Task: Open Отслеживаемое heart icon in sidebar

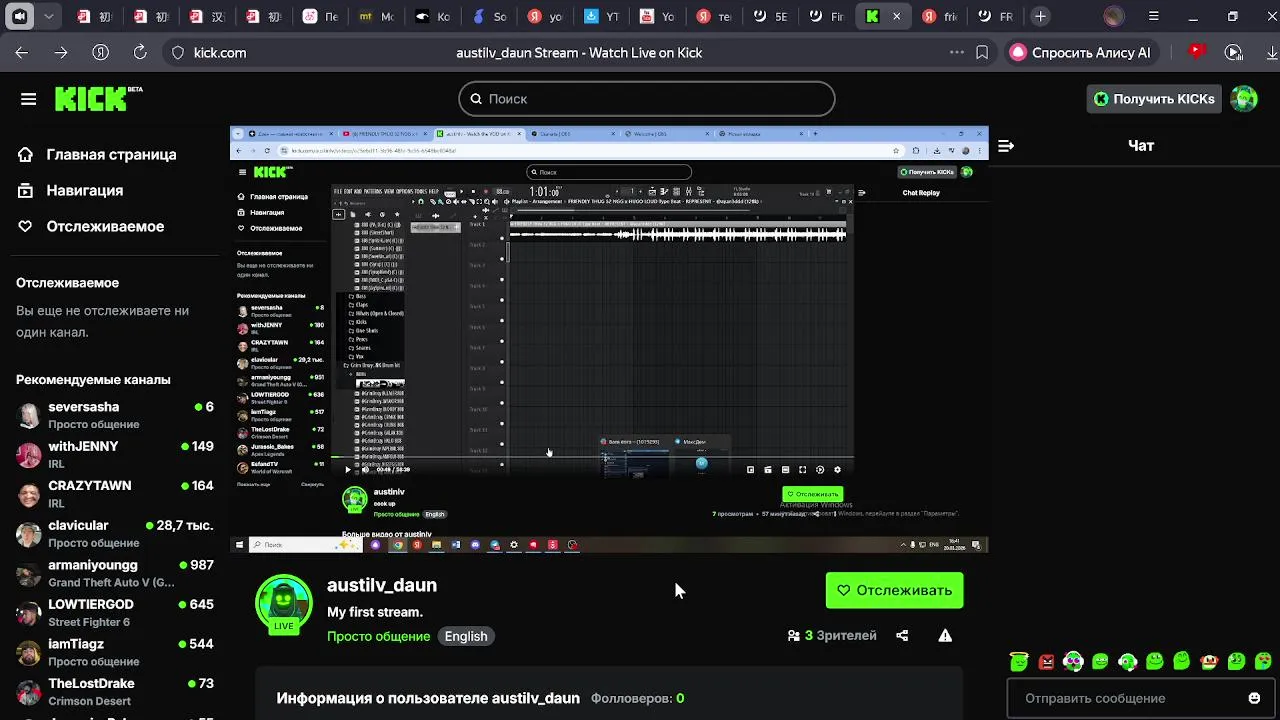Action: click(x=26, y=226)
